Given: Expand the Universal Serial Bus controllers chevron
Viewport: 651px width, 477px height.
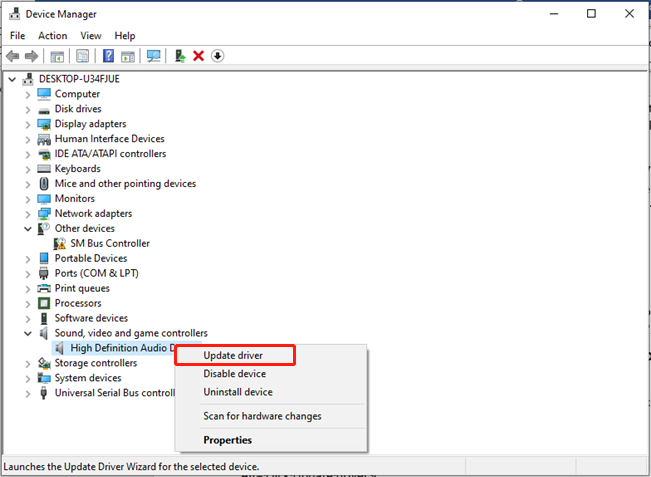Looking at the screenshot, I should pos(27,394).
